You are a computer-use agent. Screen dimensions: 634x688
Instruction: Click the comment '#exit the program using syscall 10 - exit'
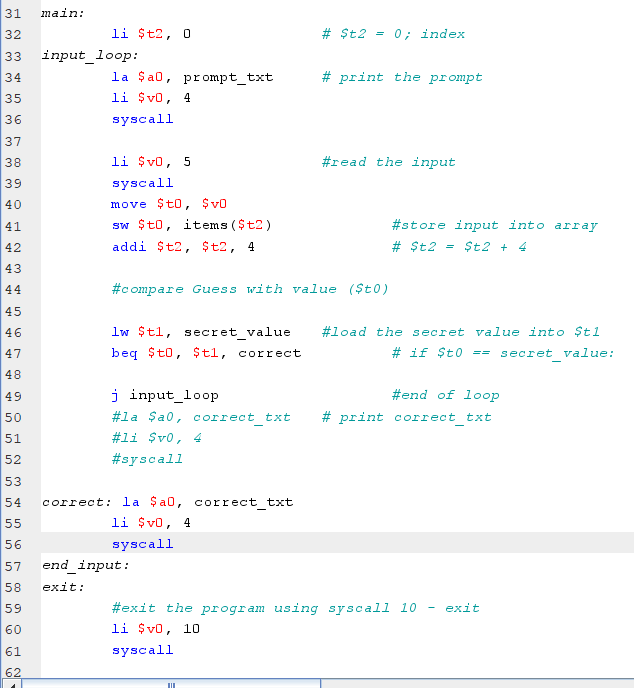tap(296, 608)
